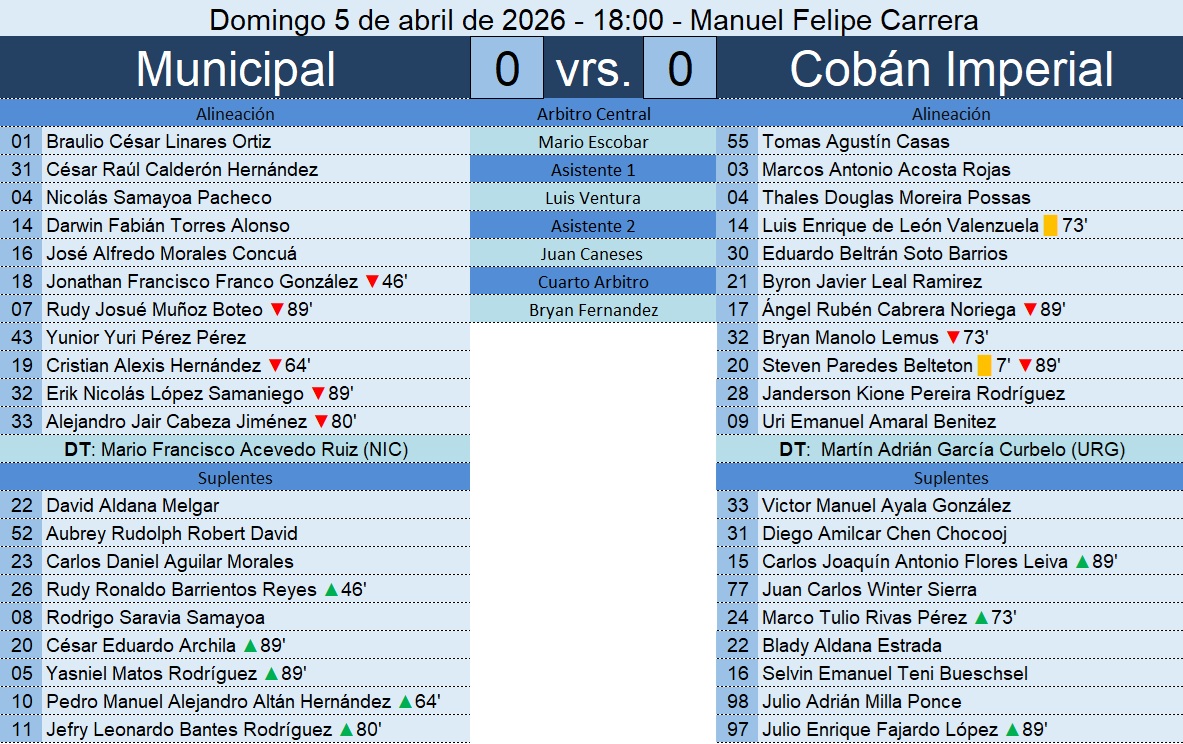Click the red arrow beside Alejandro Jair Cabeza Jiménez
This screenshot has width=1183, height=744.
[x=322, y=422]
